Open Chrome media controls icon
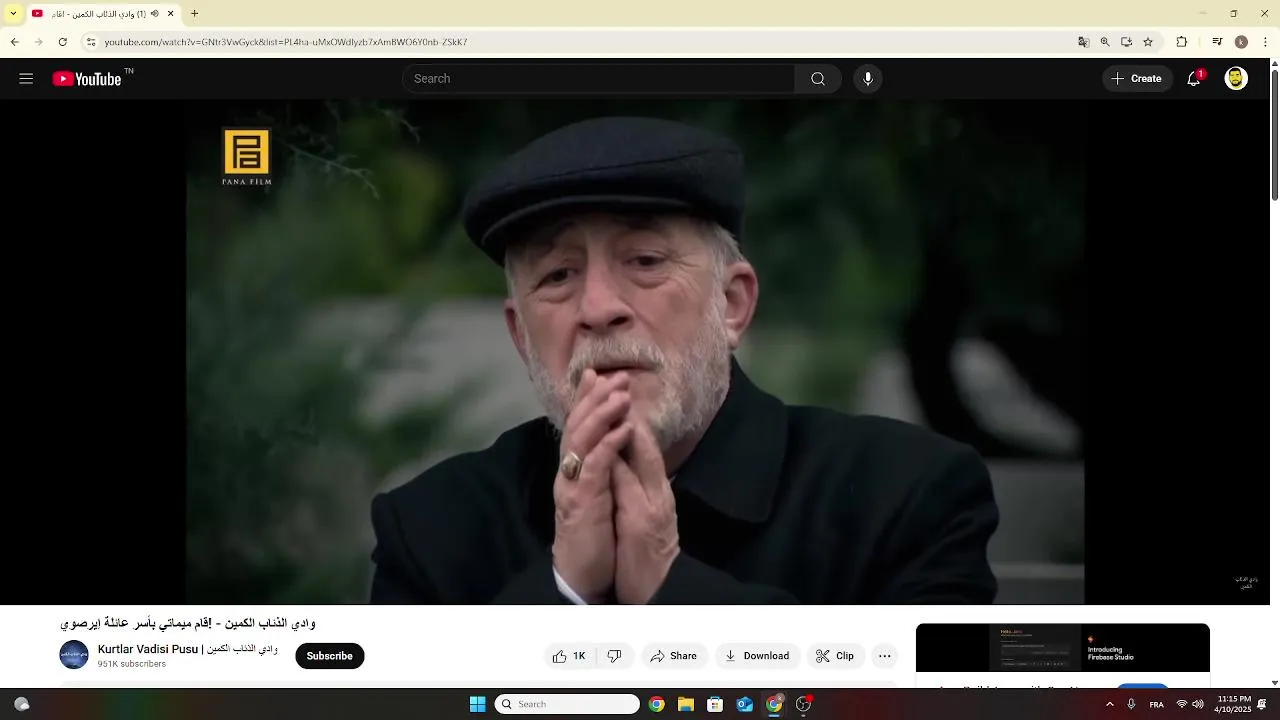 (x=1217, y=42)
